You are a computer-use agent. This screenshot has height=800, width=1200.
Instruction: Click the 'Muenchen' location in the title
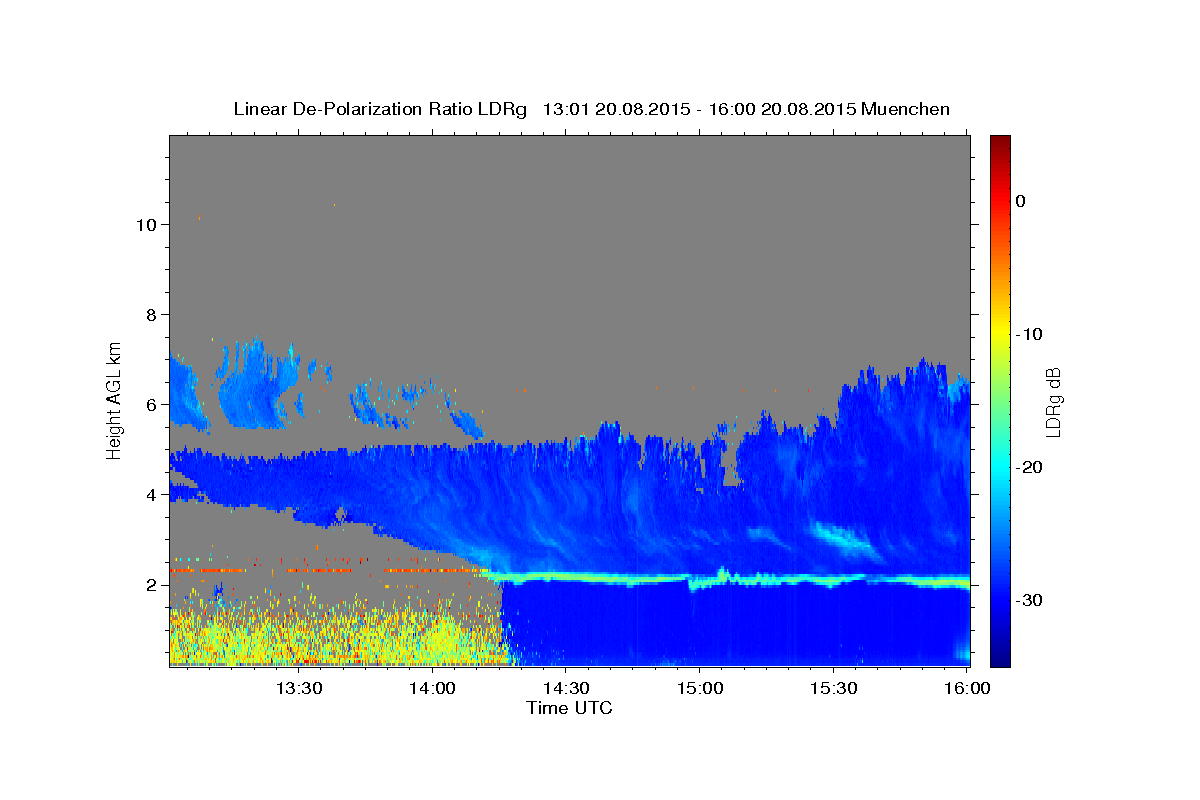907,109
